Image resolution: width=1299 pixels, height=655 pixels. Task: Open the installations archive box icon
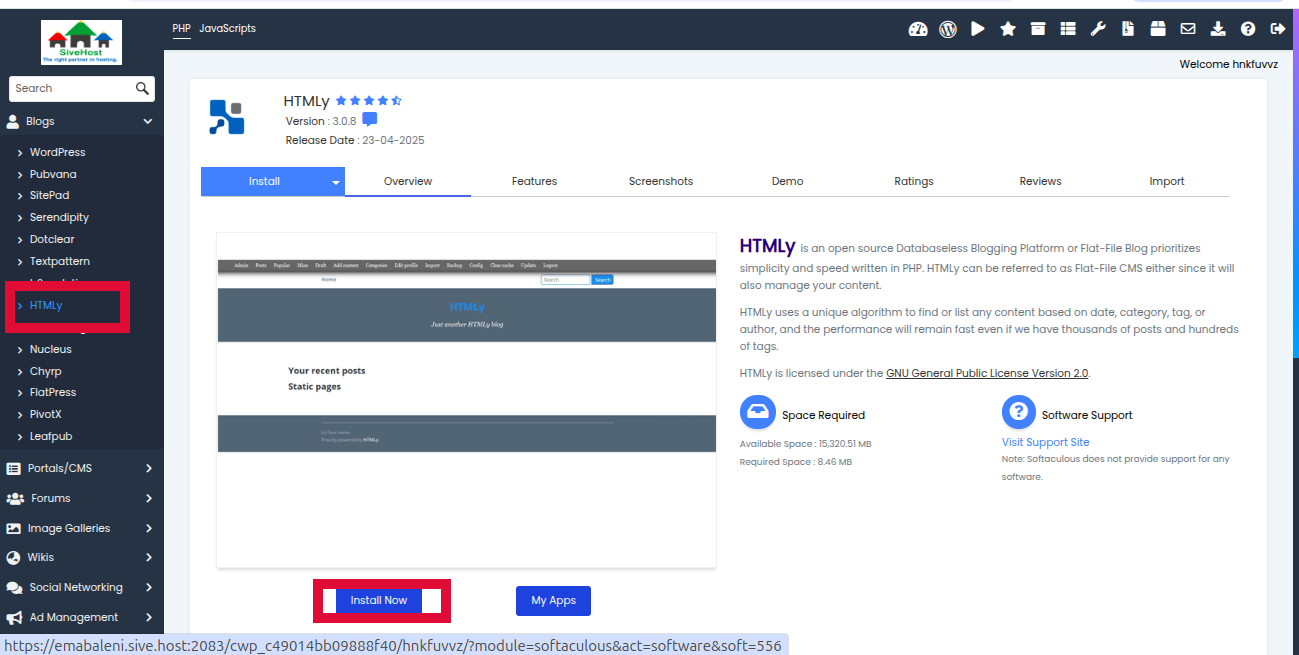[1038, 29]
